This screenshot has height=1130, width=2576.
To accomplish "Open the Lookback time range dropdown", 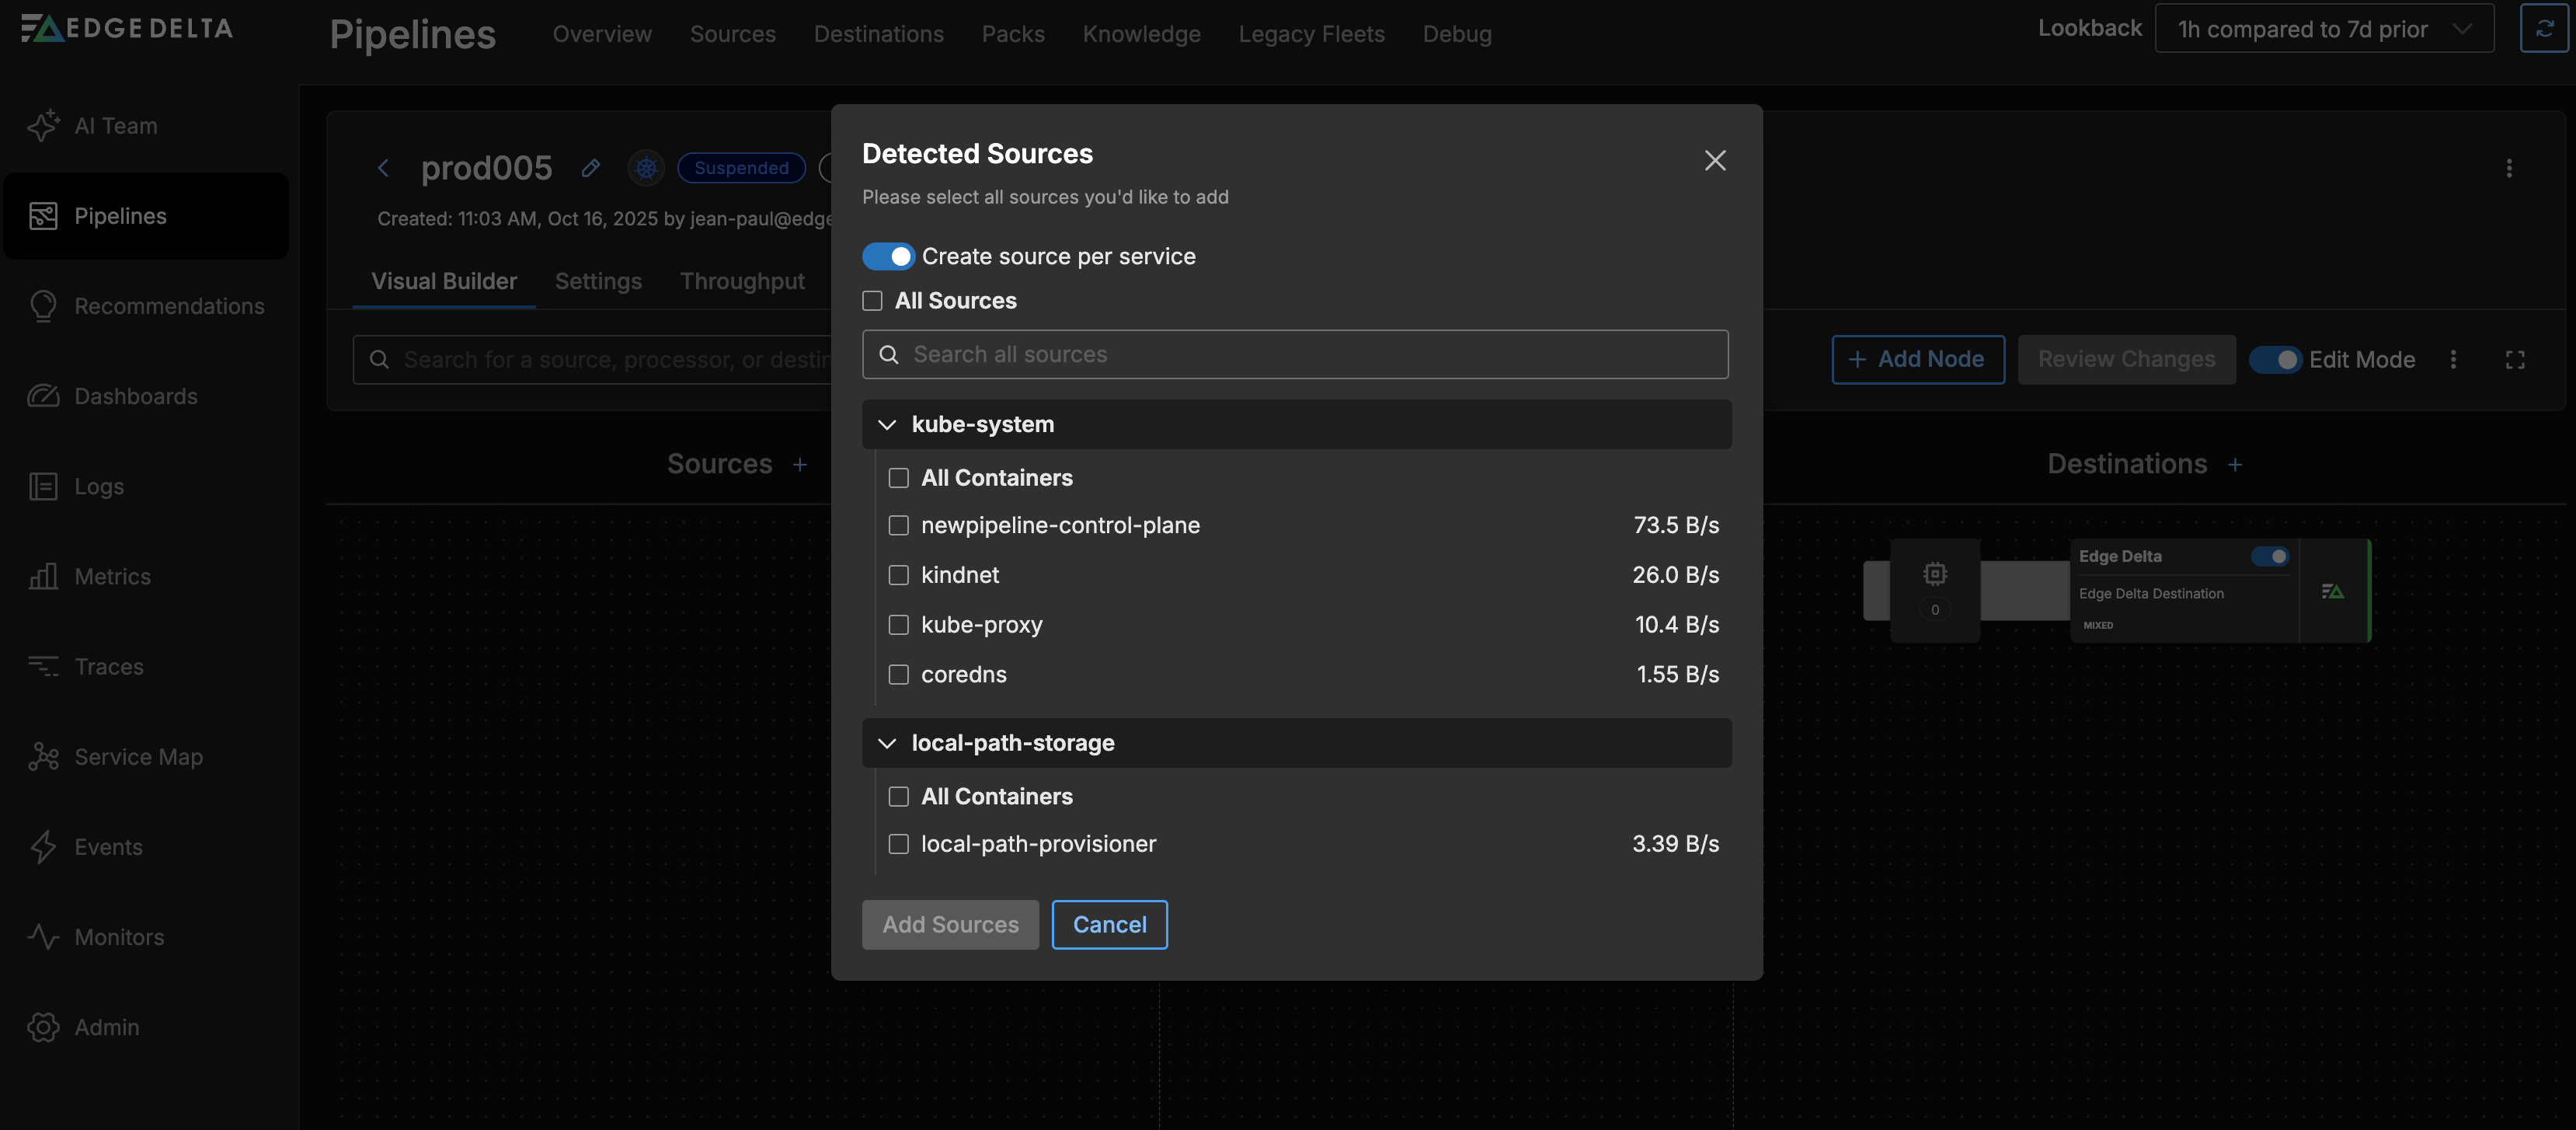I will tap(2323, 29).
